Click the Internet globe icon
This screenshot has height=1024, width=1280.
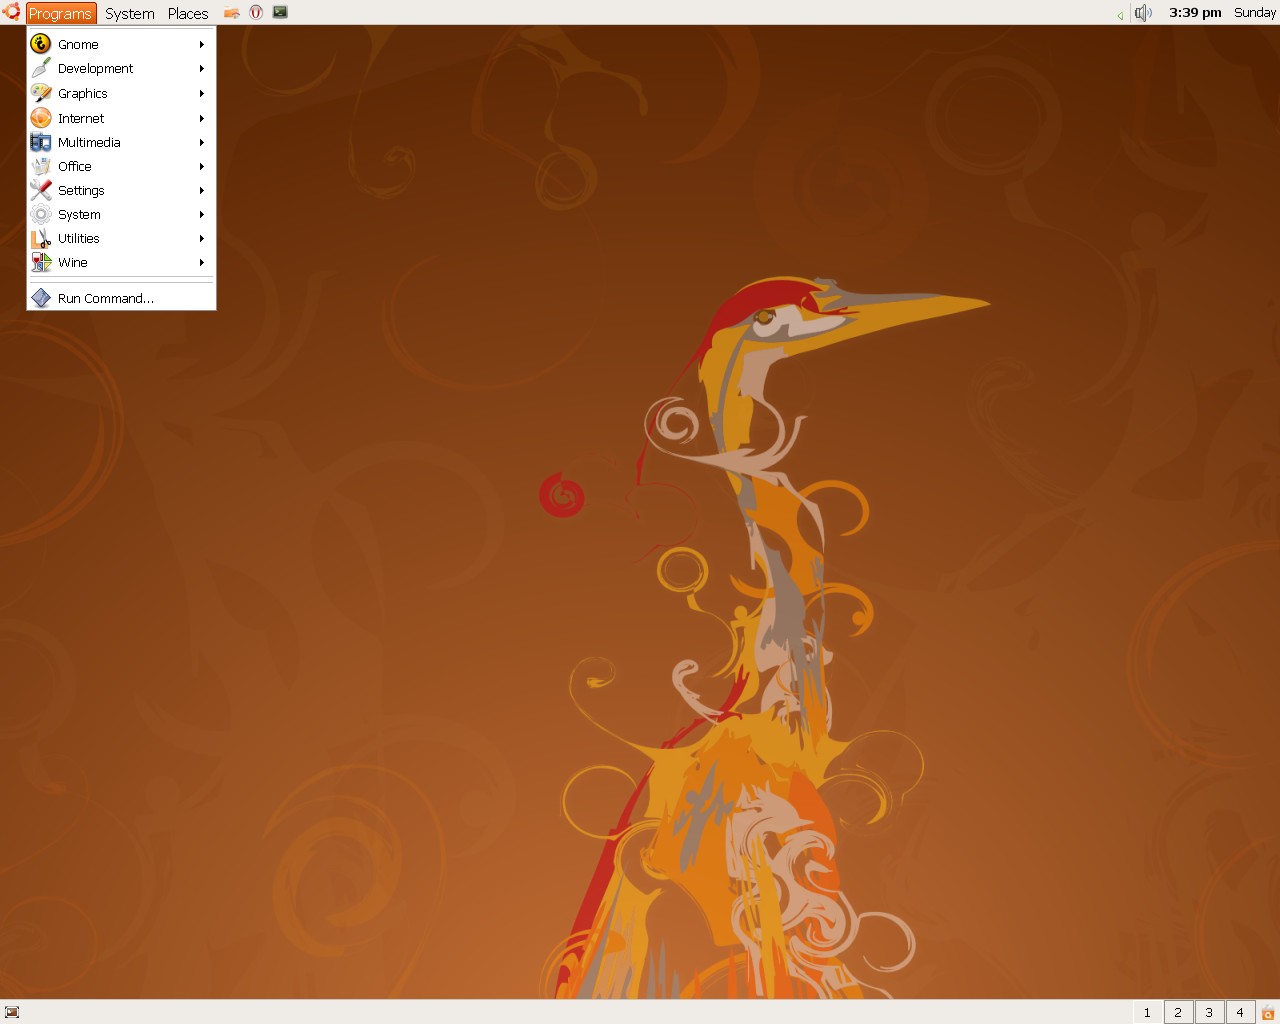(41, 118)
